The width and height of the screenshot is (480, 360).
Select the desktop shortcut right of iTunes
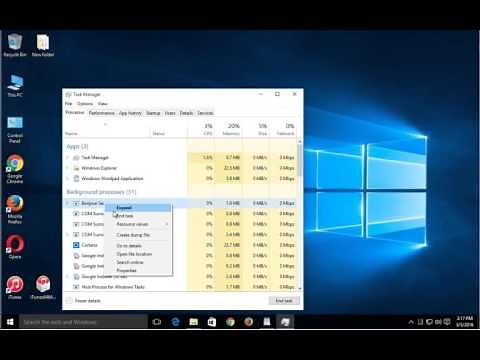coord(43,287)
